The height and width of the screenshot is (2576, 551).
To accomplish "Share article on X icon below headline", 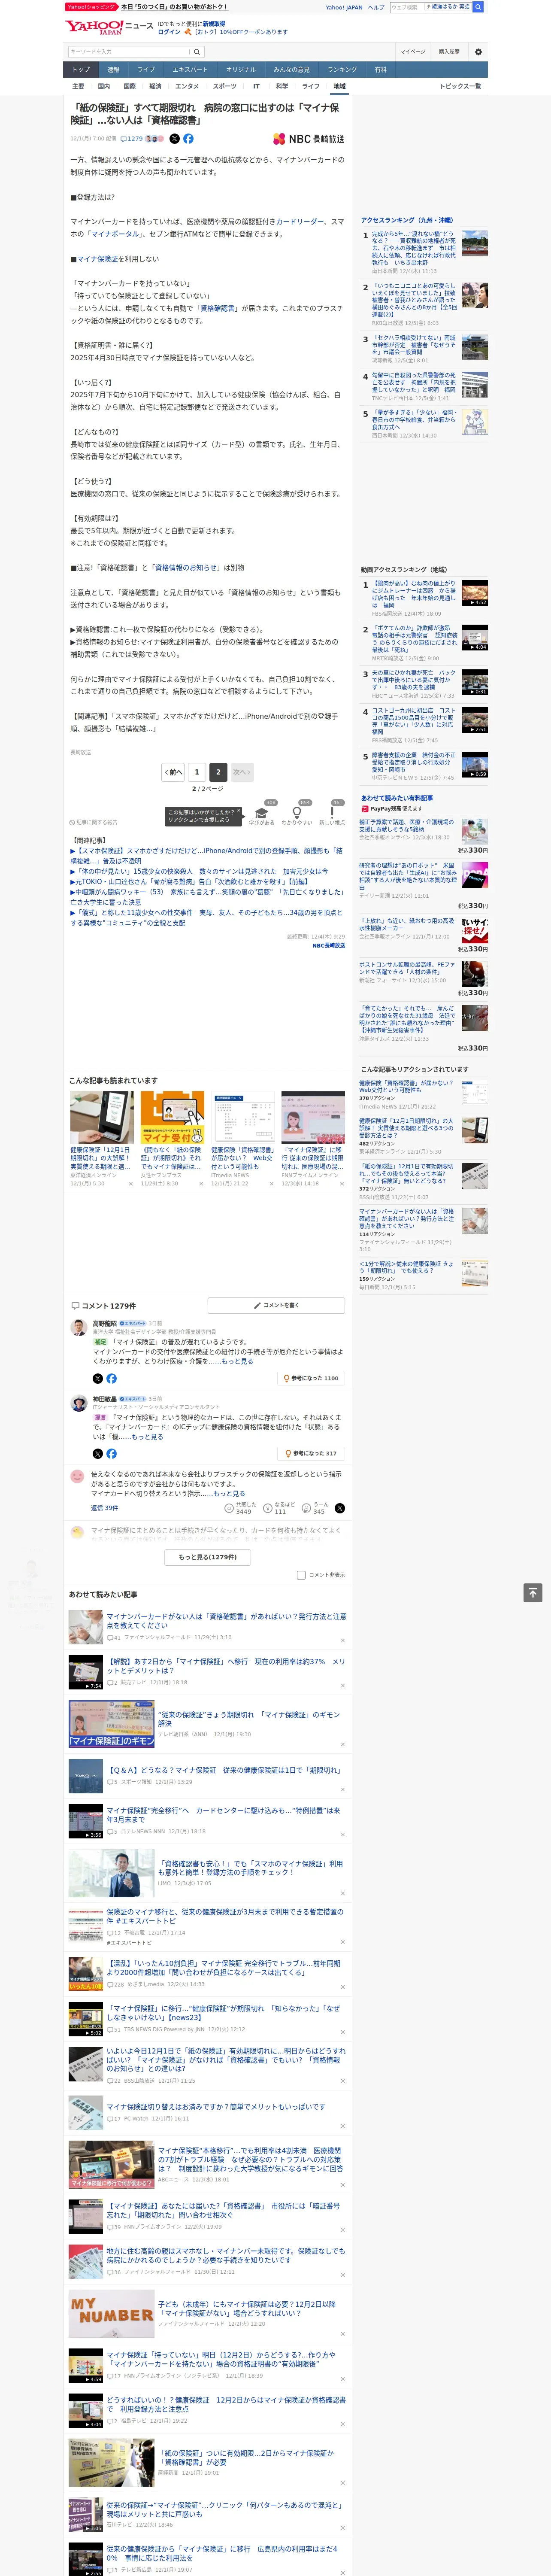I will [x=174, y=139].
